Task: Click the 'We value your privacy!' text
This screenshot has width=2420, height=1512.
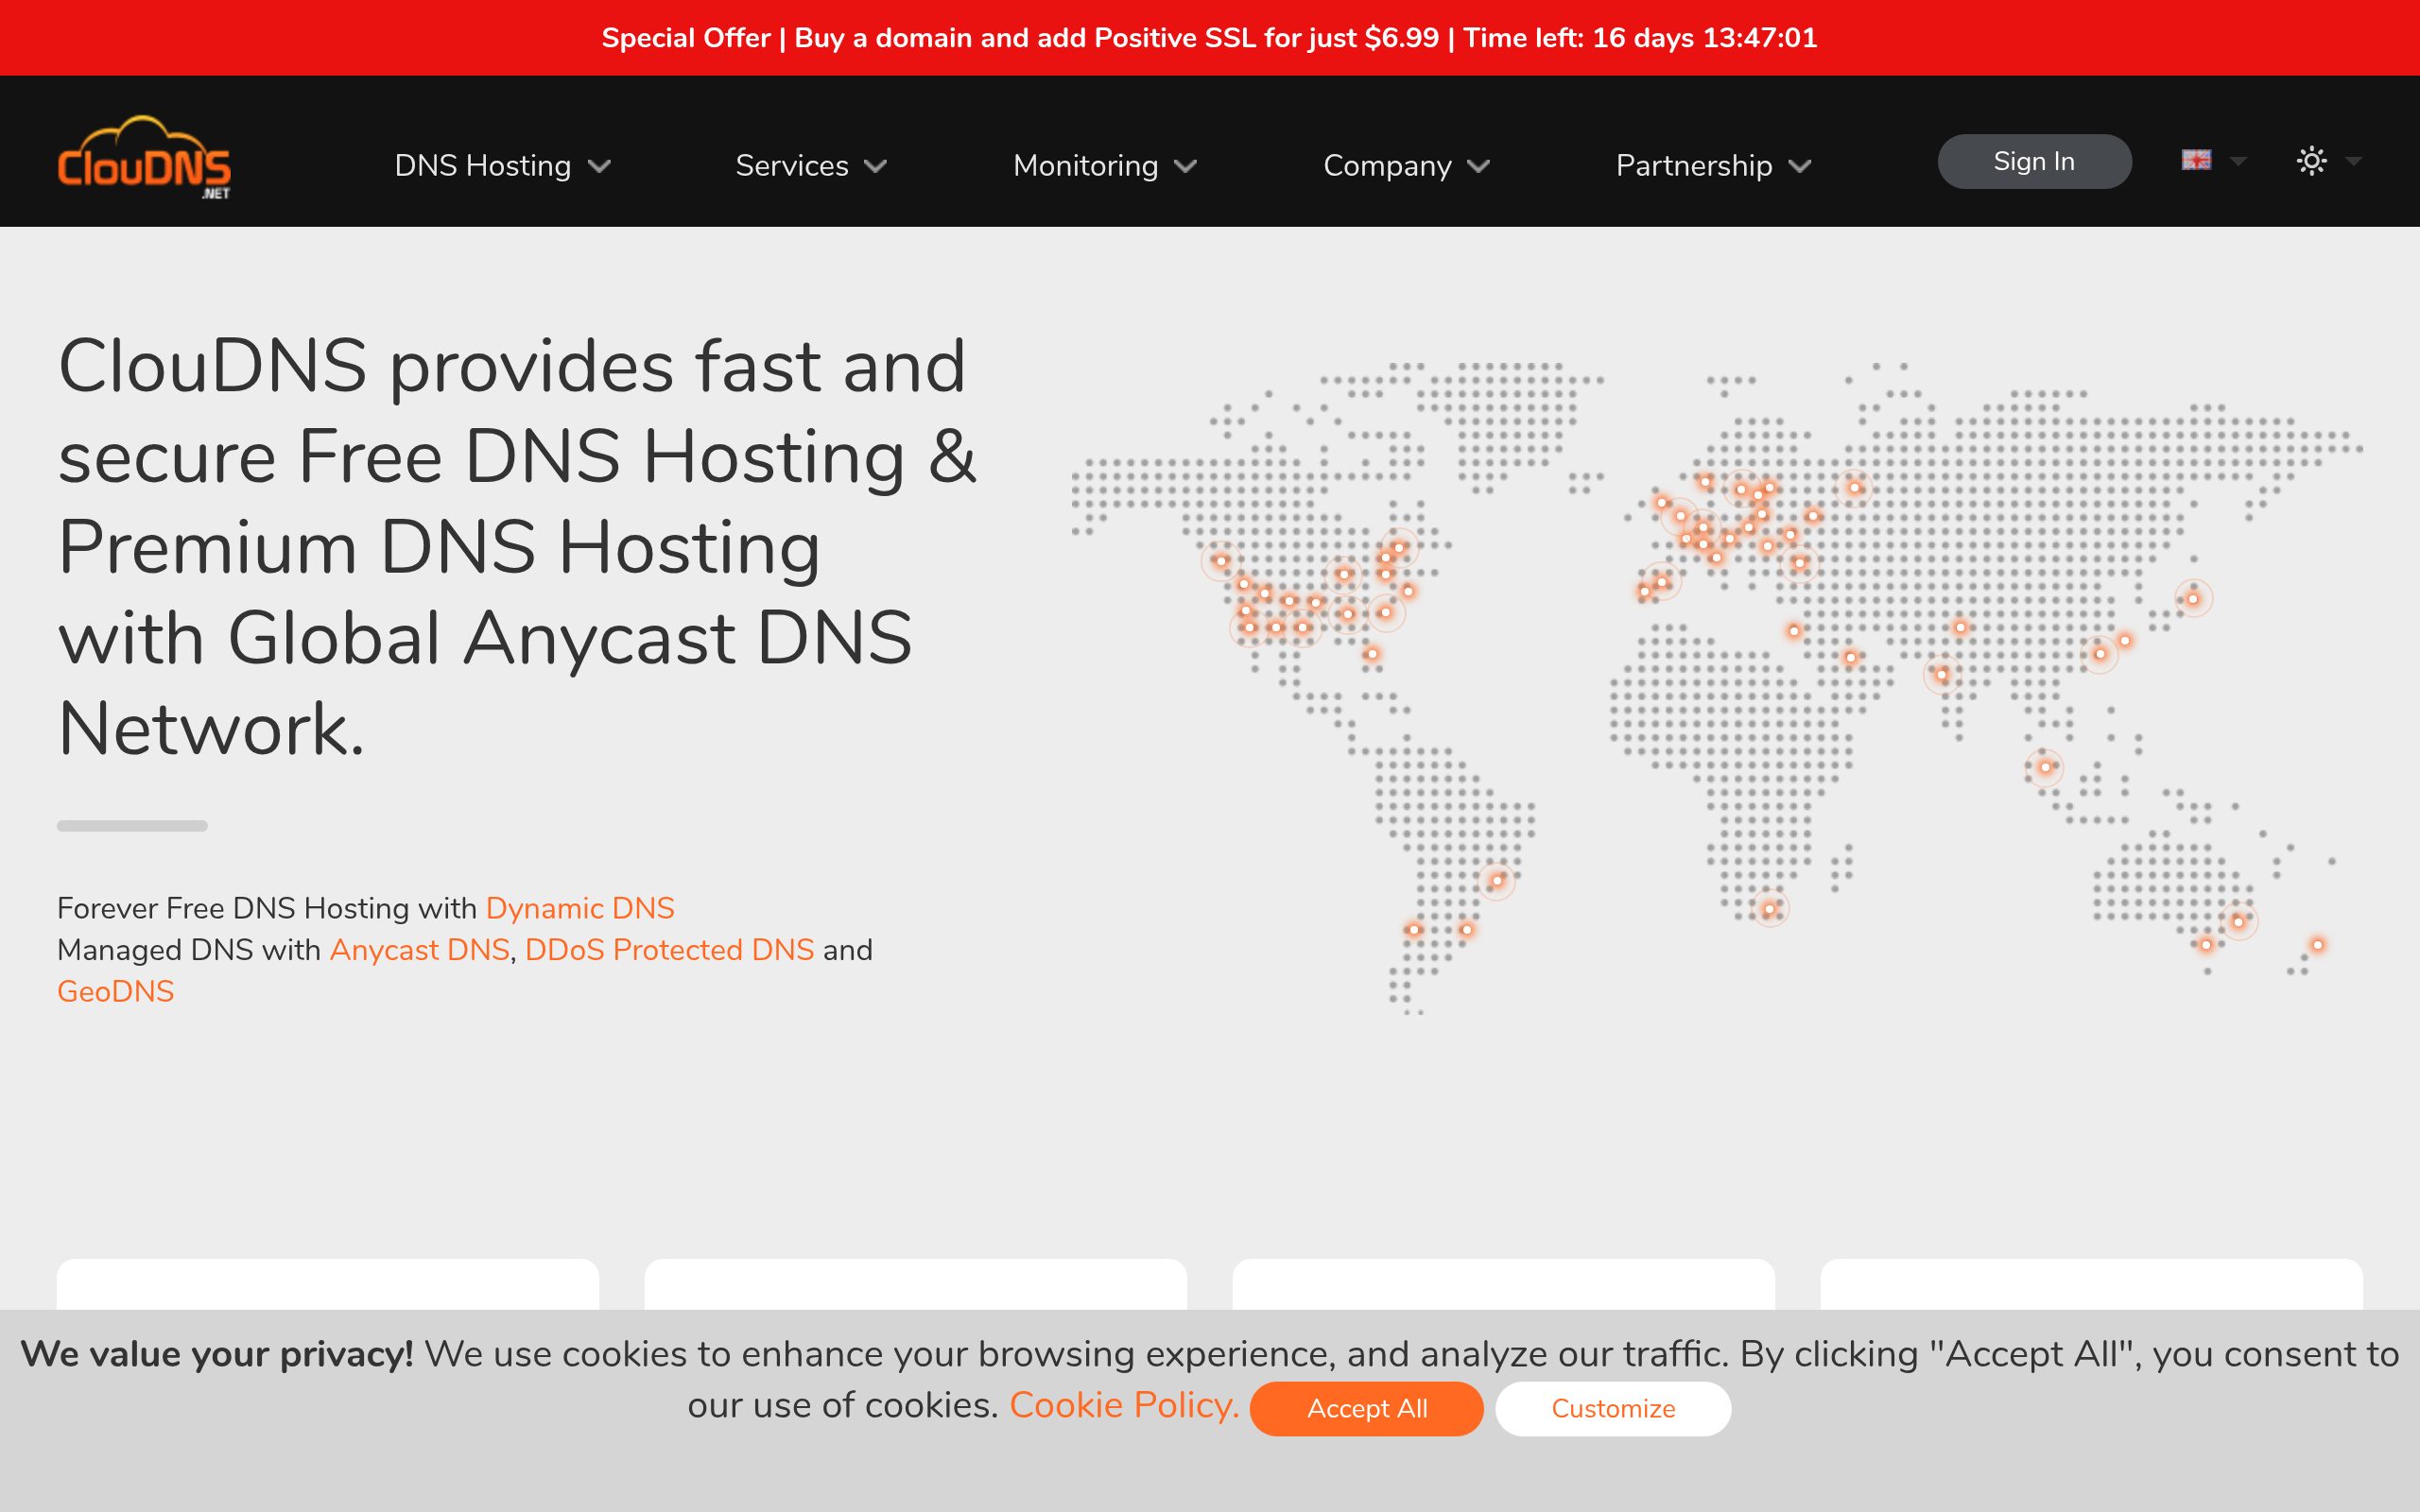Action: pyautogui.click(x=217, y=1354)
